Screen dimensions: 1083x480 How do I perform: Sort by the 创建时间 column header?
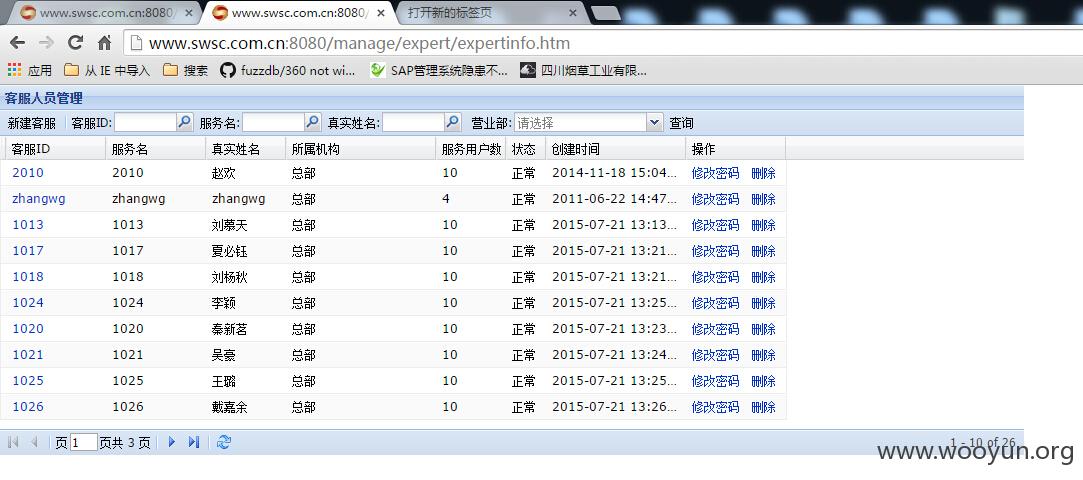(615, 148)
